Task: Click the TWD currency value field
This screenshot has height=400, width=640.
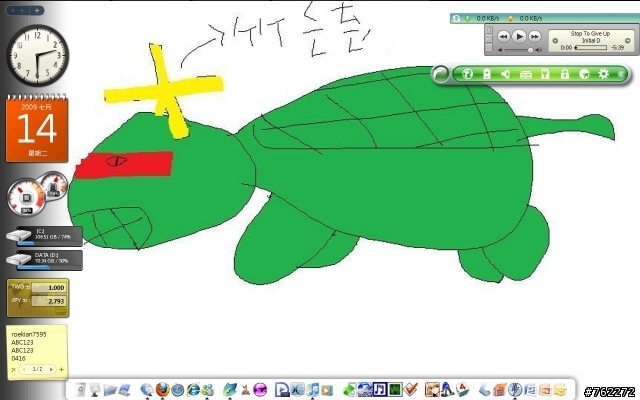Action: click(49, 288)
